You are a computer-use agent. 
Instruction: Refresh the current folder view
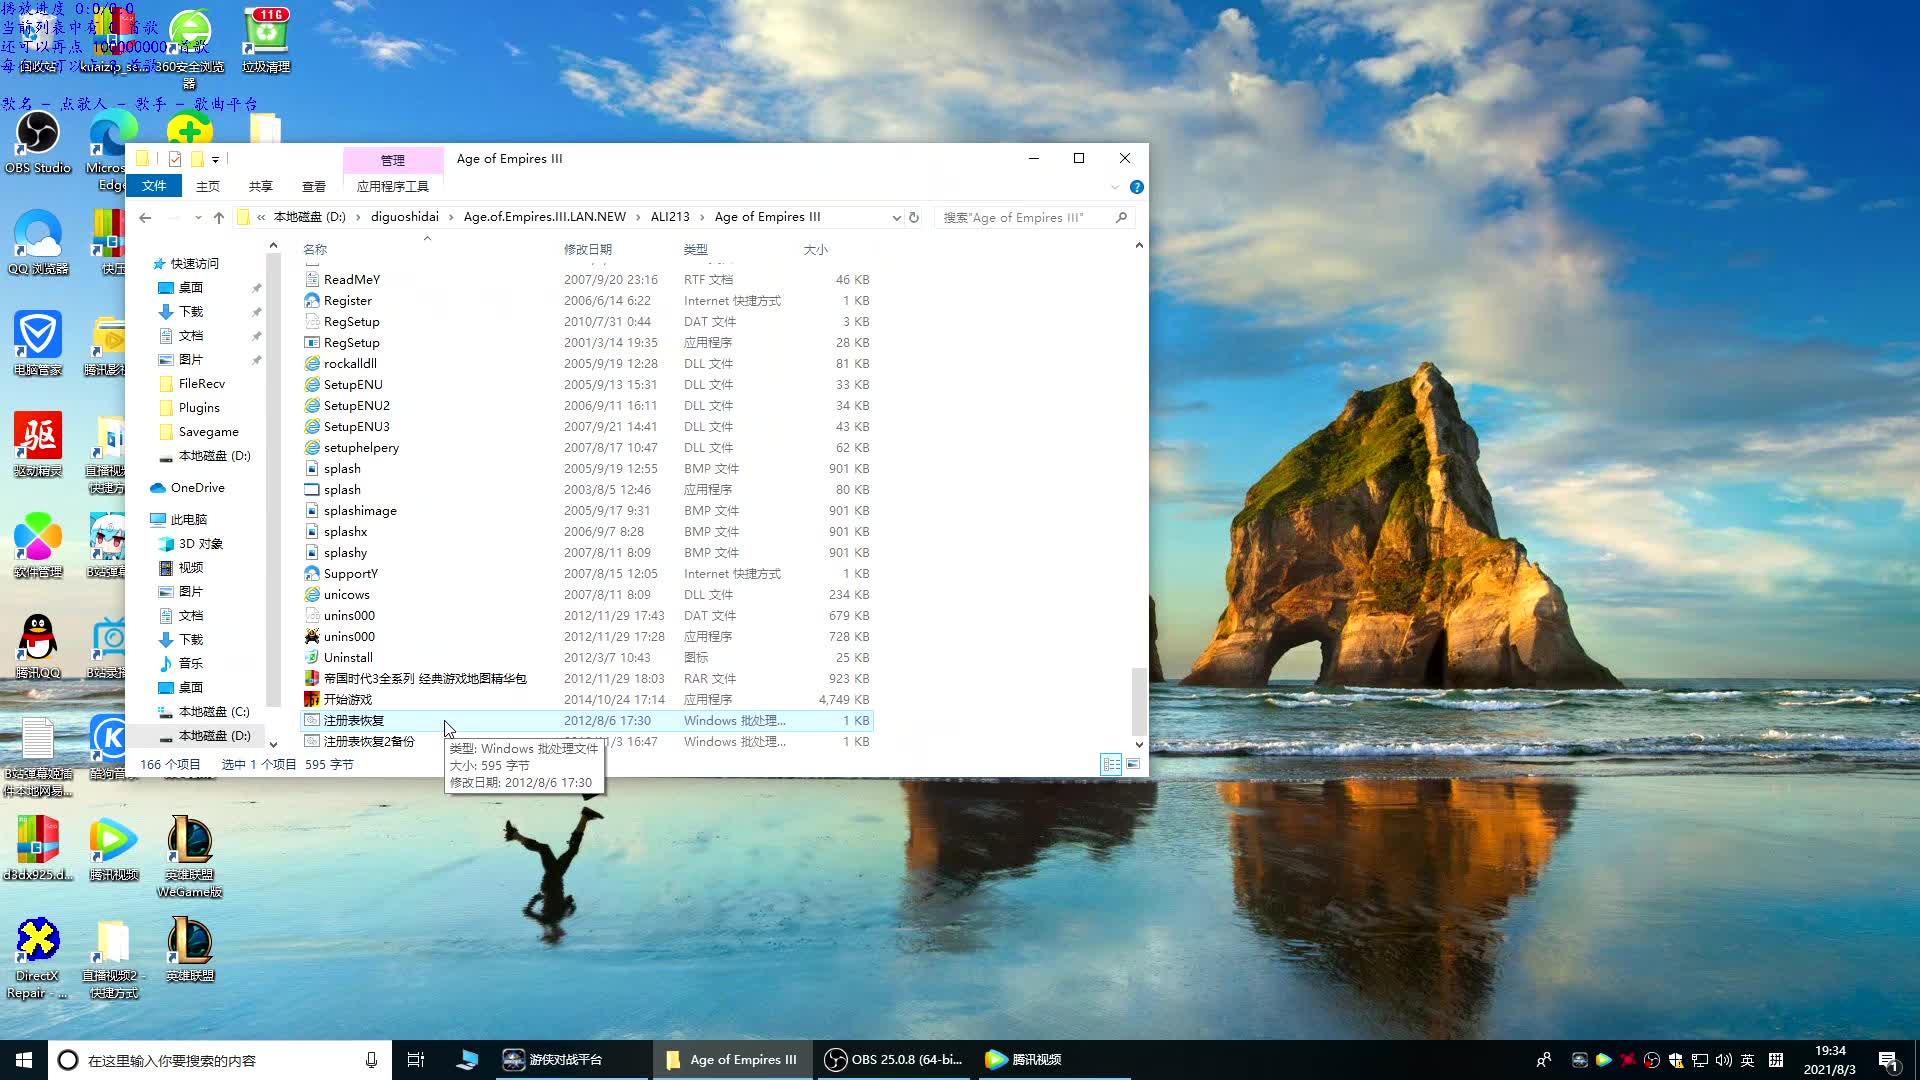tap(913, 217)
